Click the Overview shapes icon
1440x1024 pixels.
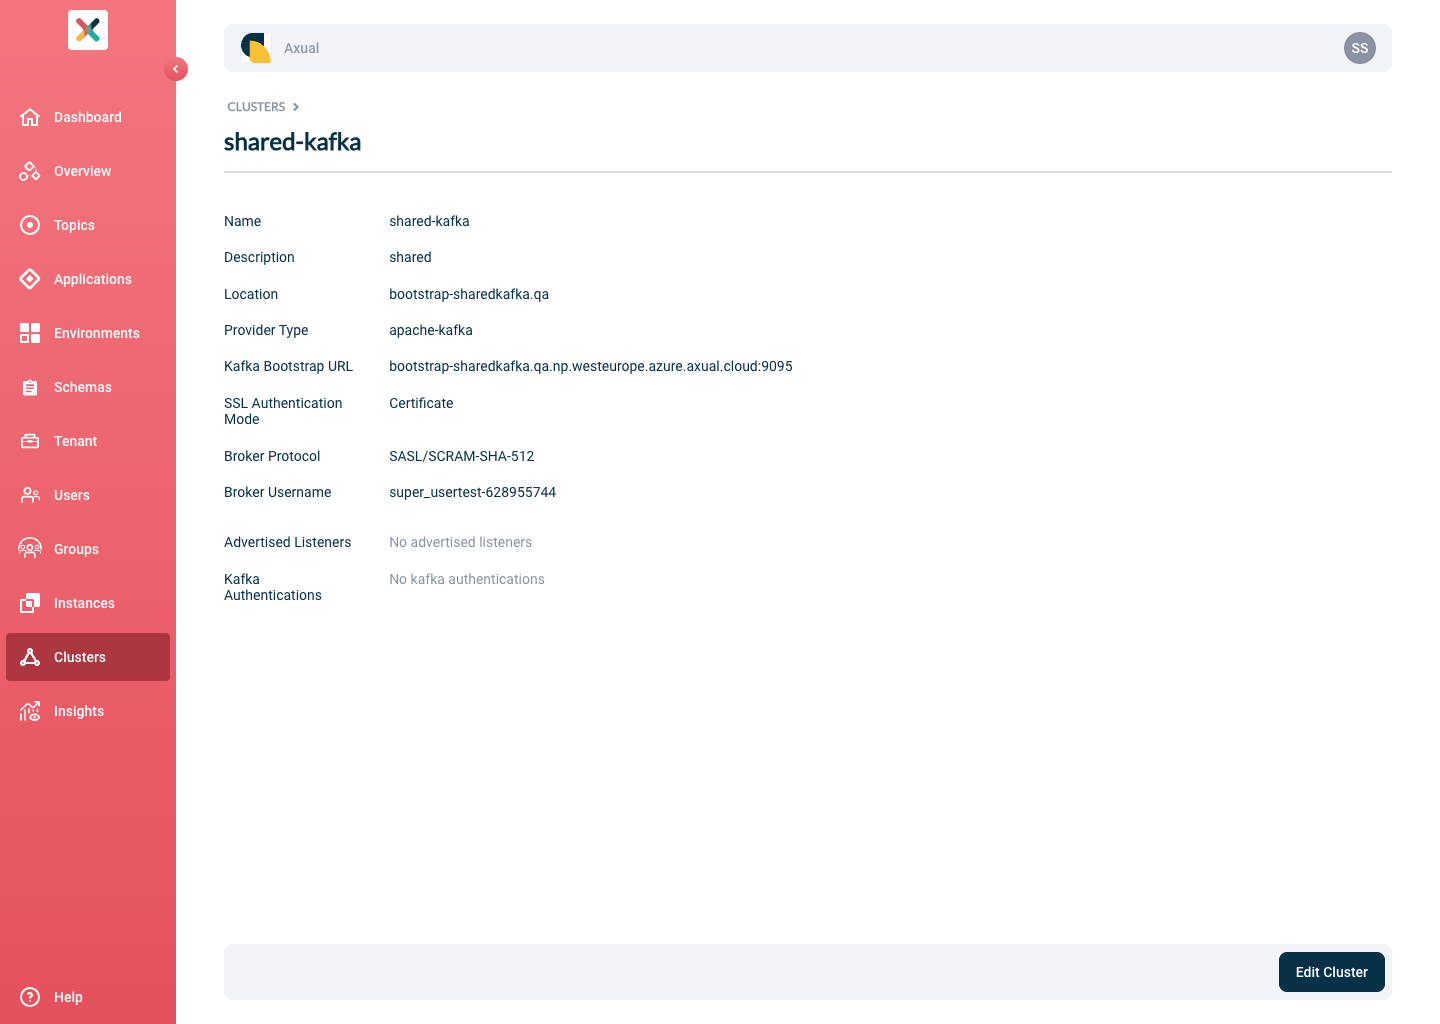pos(30,171)
